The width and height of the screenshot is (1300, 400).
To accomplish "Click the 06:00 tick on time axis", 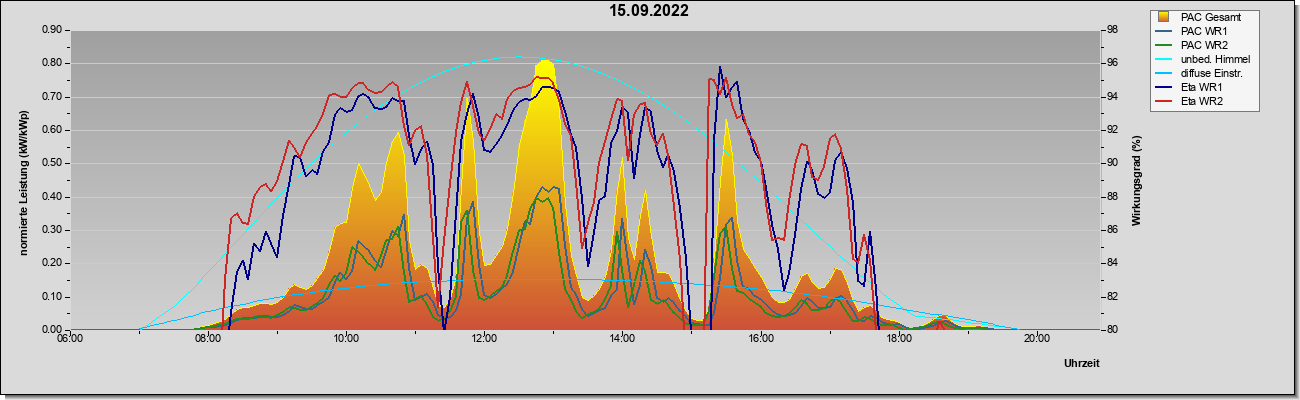I will pos(69,338).
